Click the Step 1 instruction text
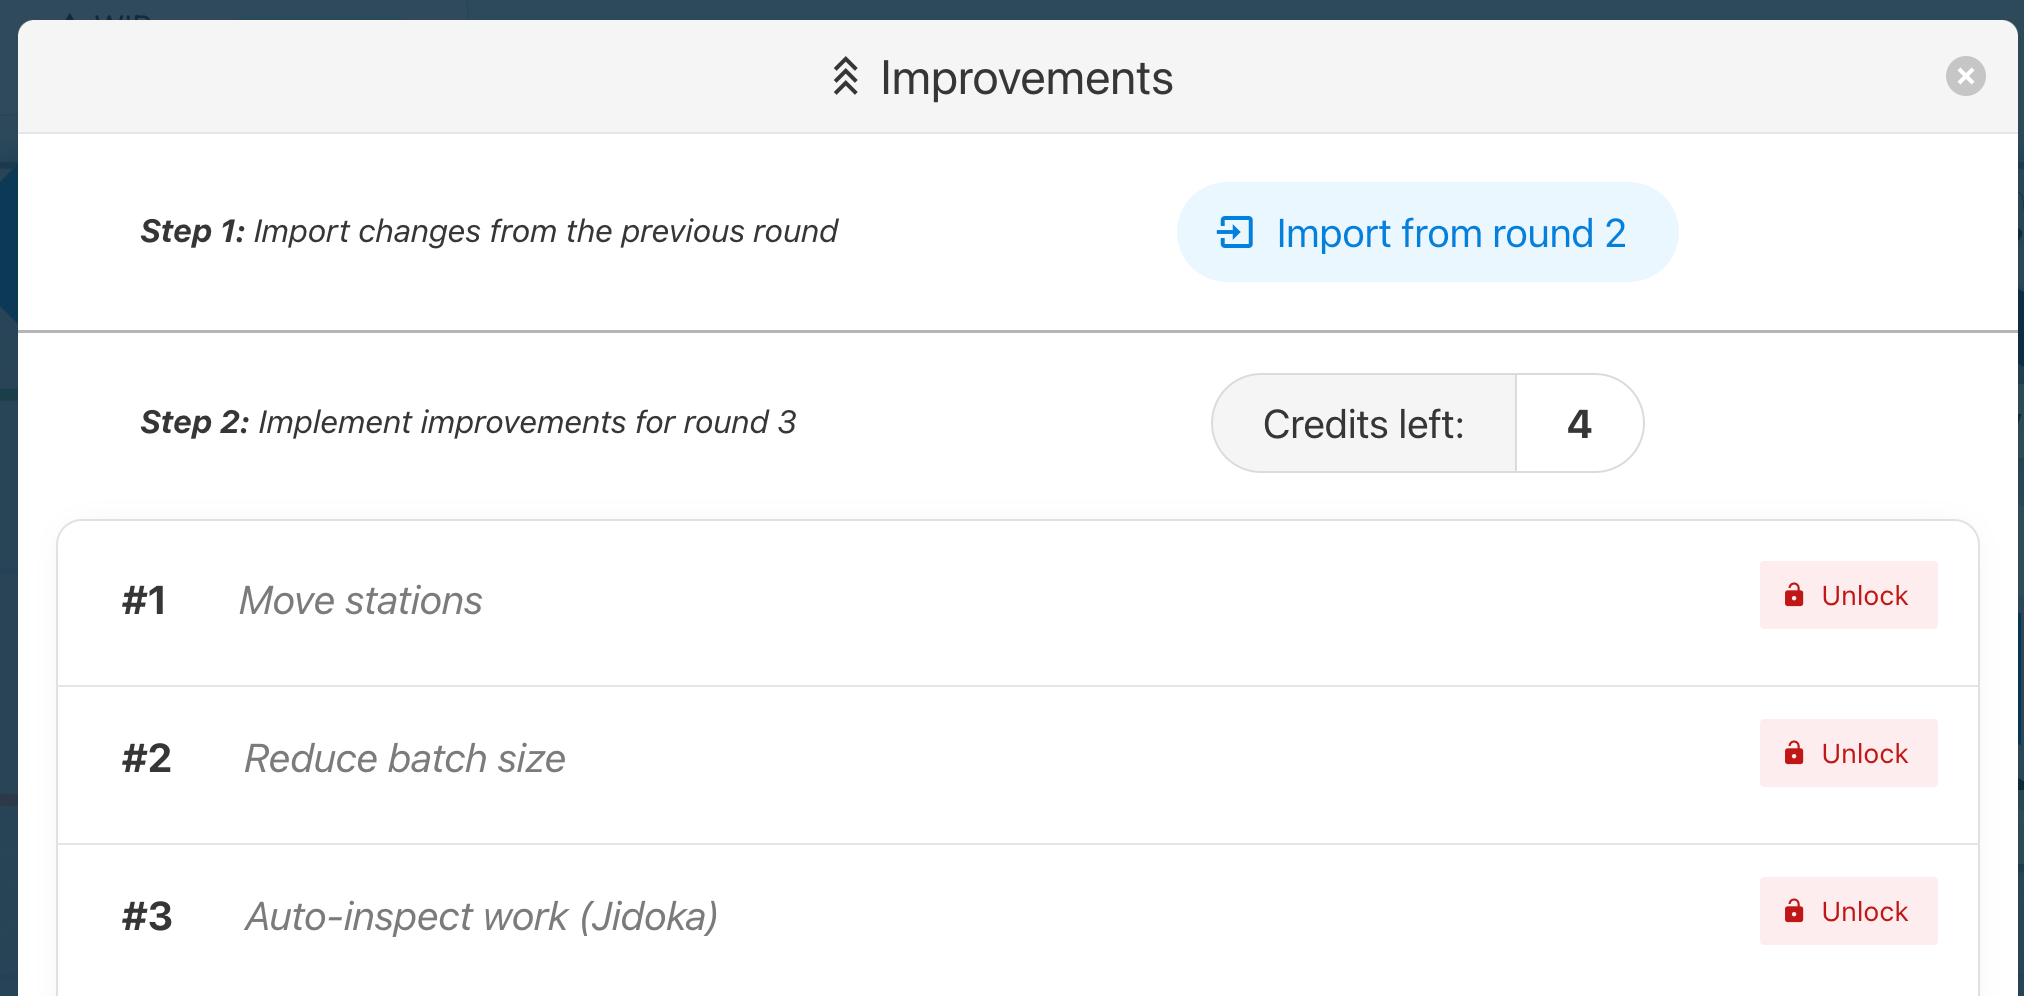 coord(488,231)
